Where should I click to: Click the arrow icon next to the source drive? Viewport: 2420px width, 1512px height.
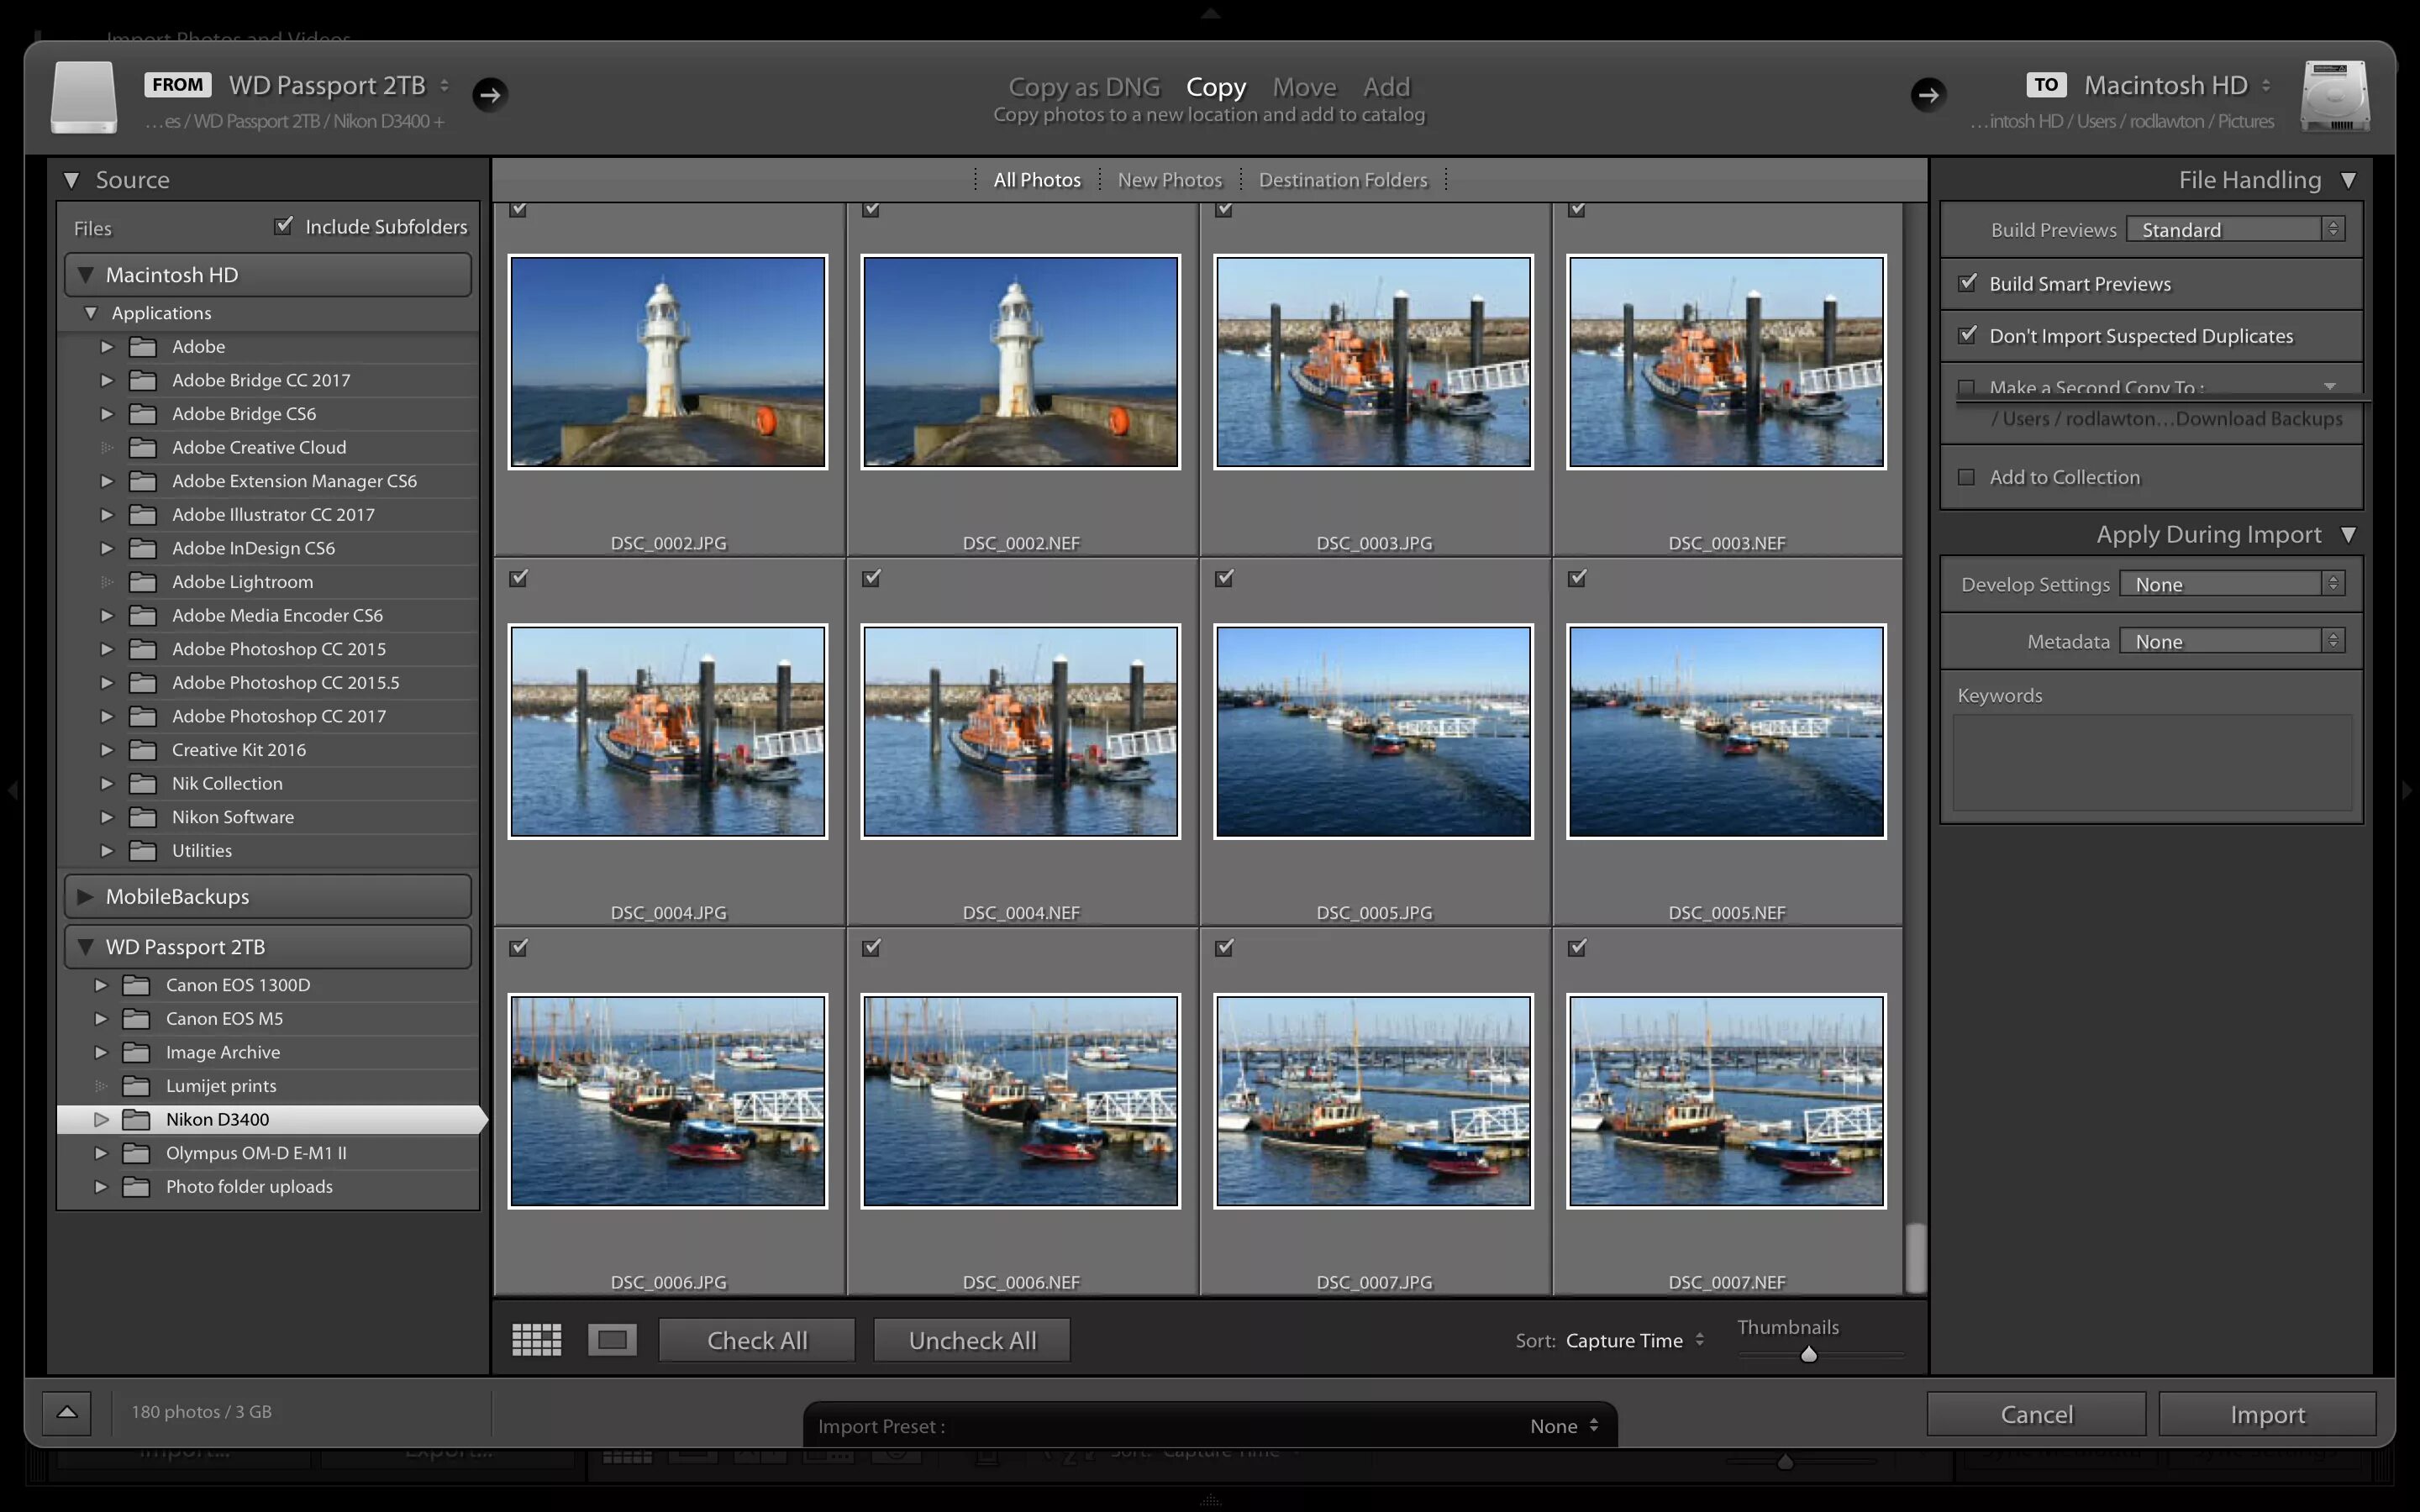pos(488,95)
